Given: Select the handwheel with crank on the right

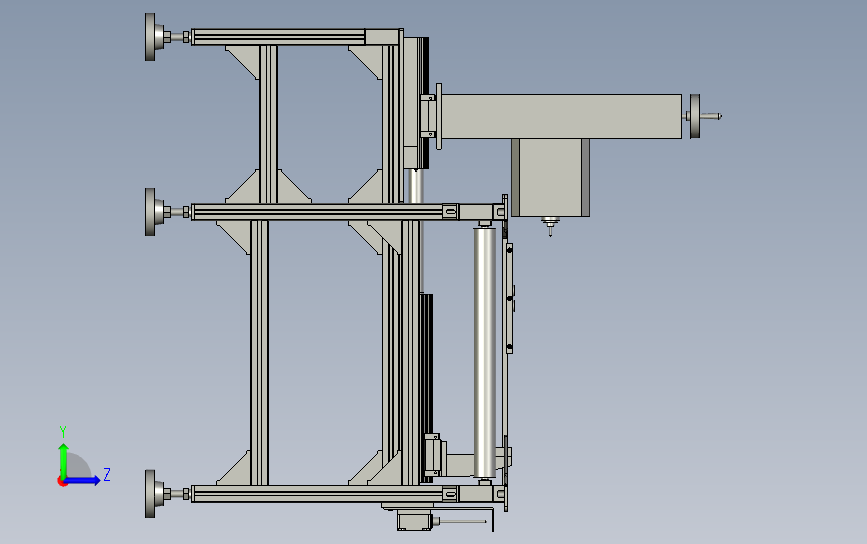Looking at the screenshot, I should (695, 116).
